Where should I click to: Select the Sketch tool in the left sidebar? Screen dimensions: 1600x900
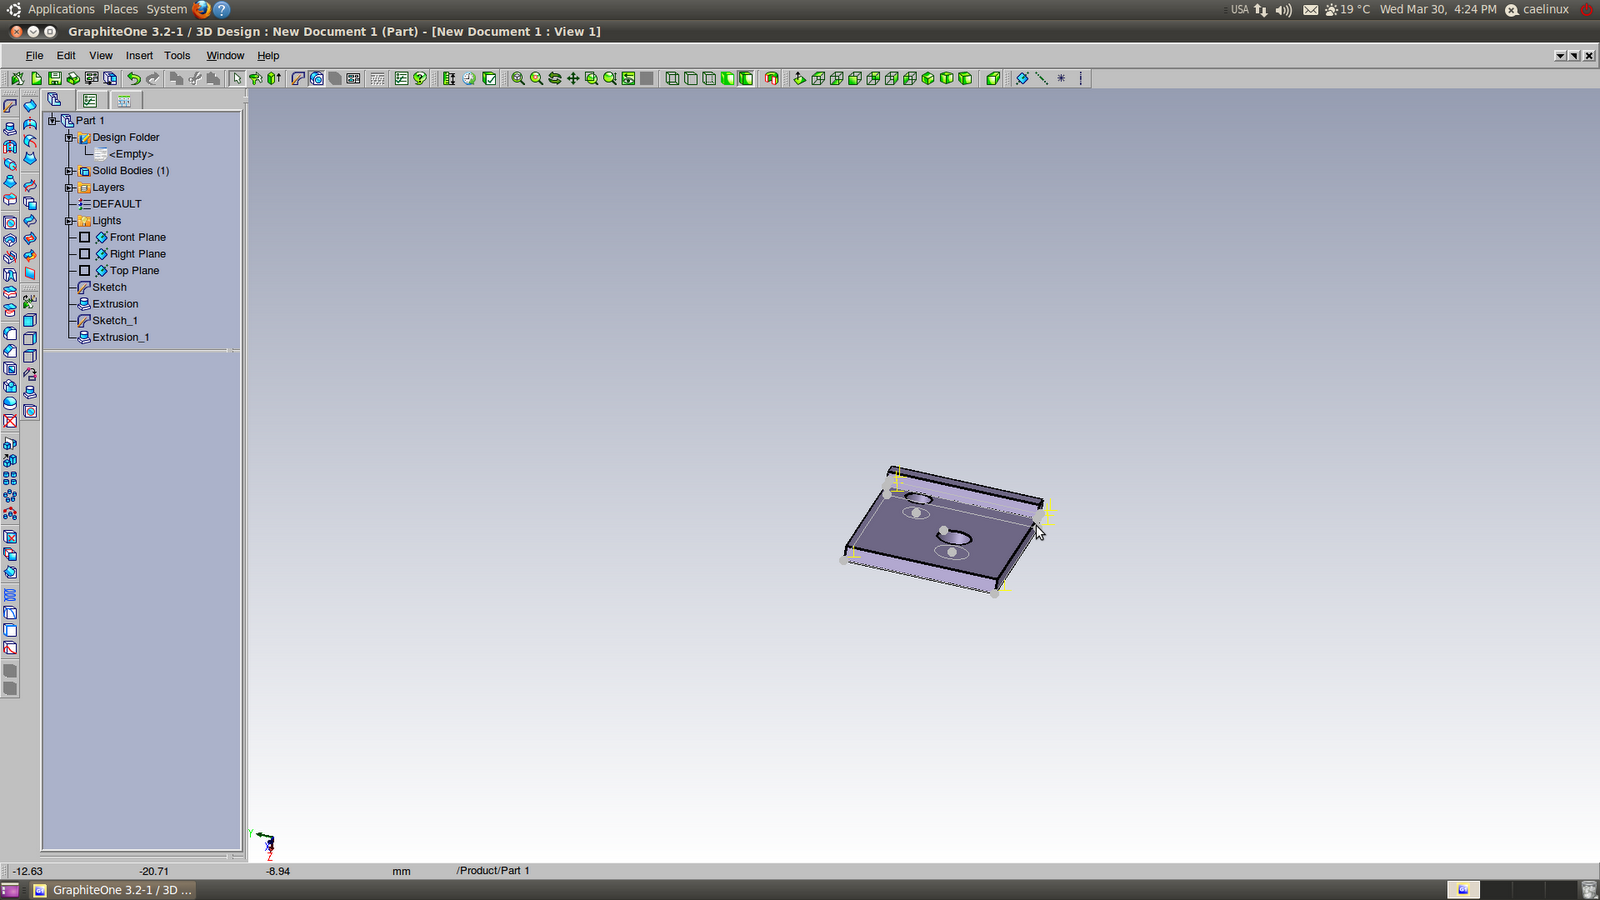tap(10, 105)
